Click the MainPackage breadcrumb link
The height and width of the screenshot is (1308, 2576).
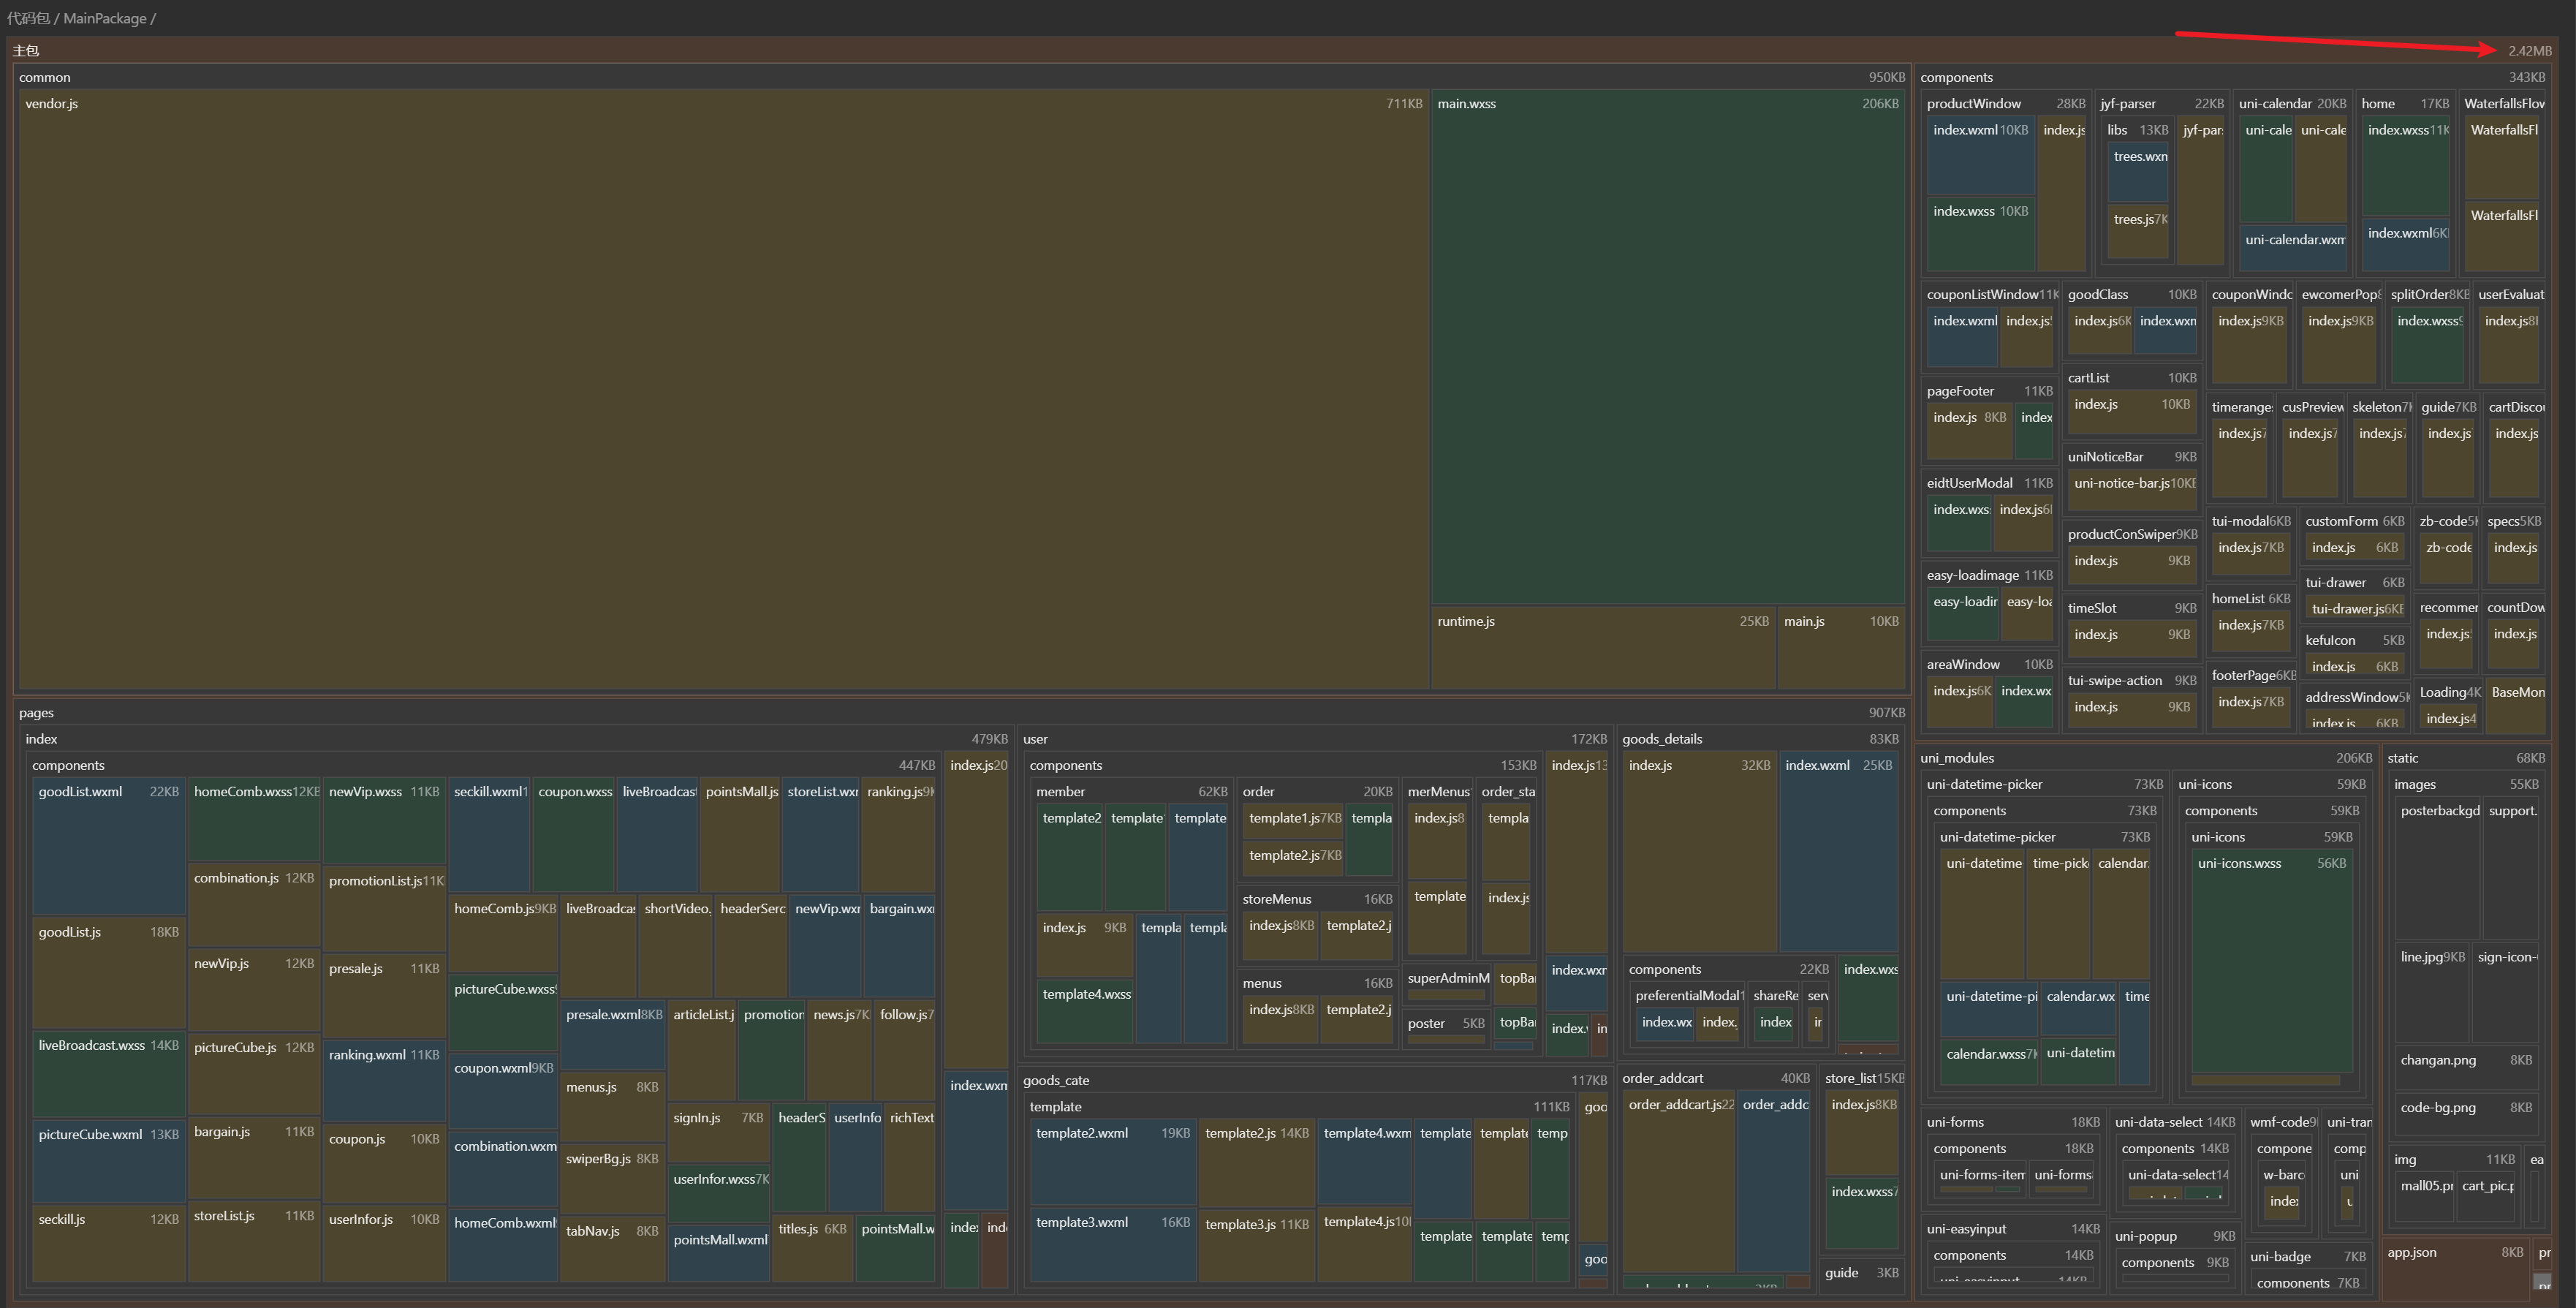[x=105, y=18]
